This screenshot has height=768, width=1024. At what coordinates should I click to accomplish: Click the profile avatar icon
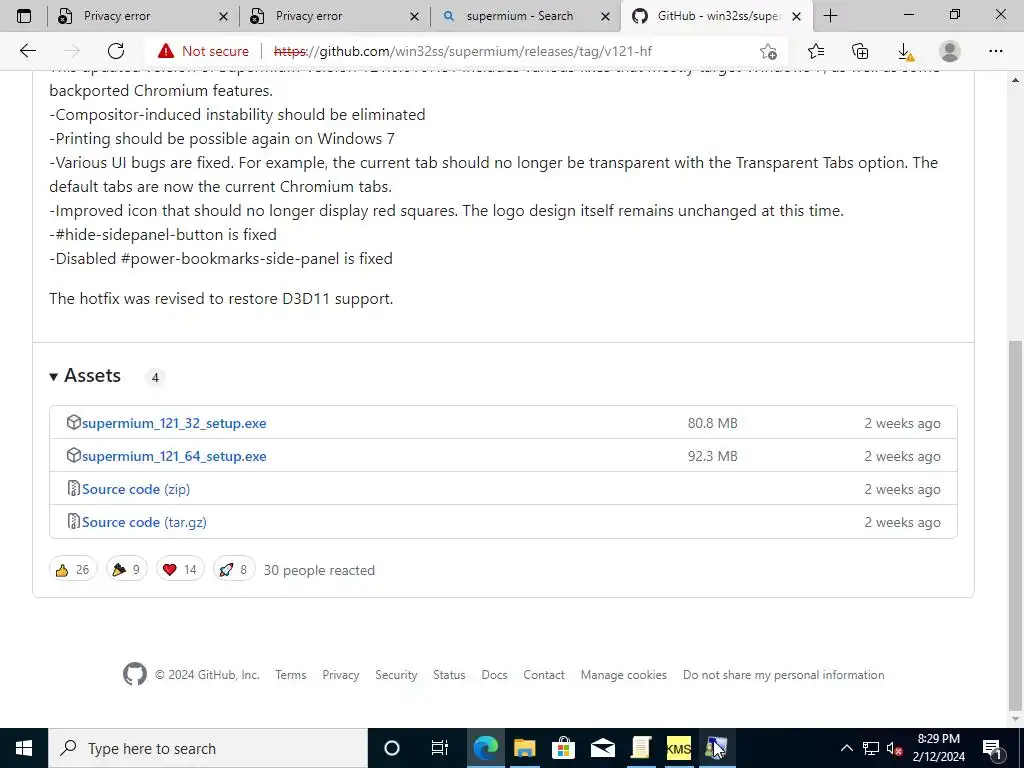click(x=950, y=51)
